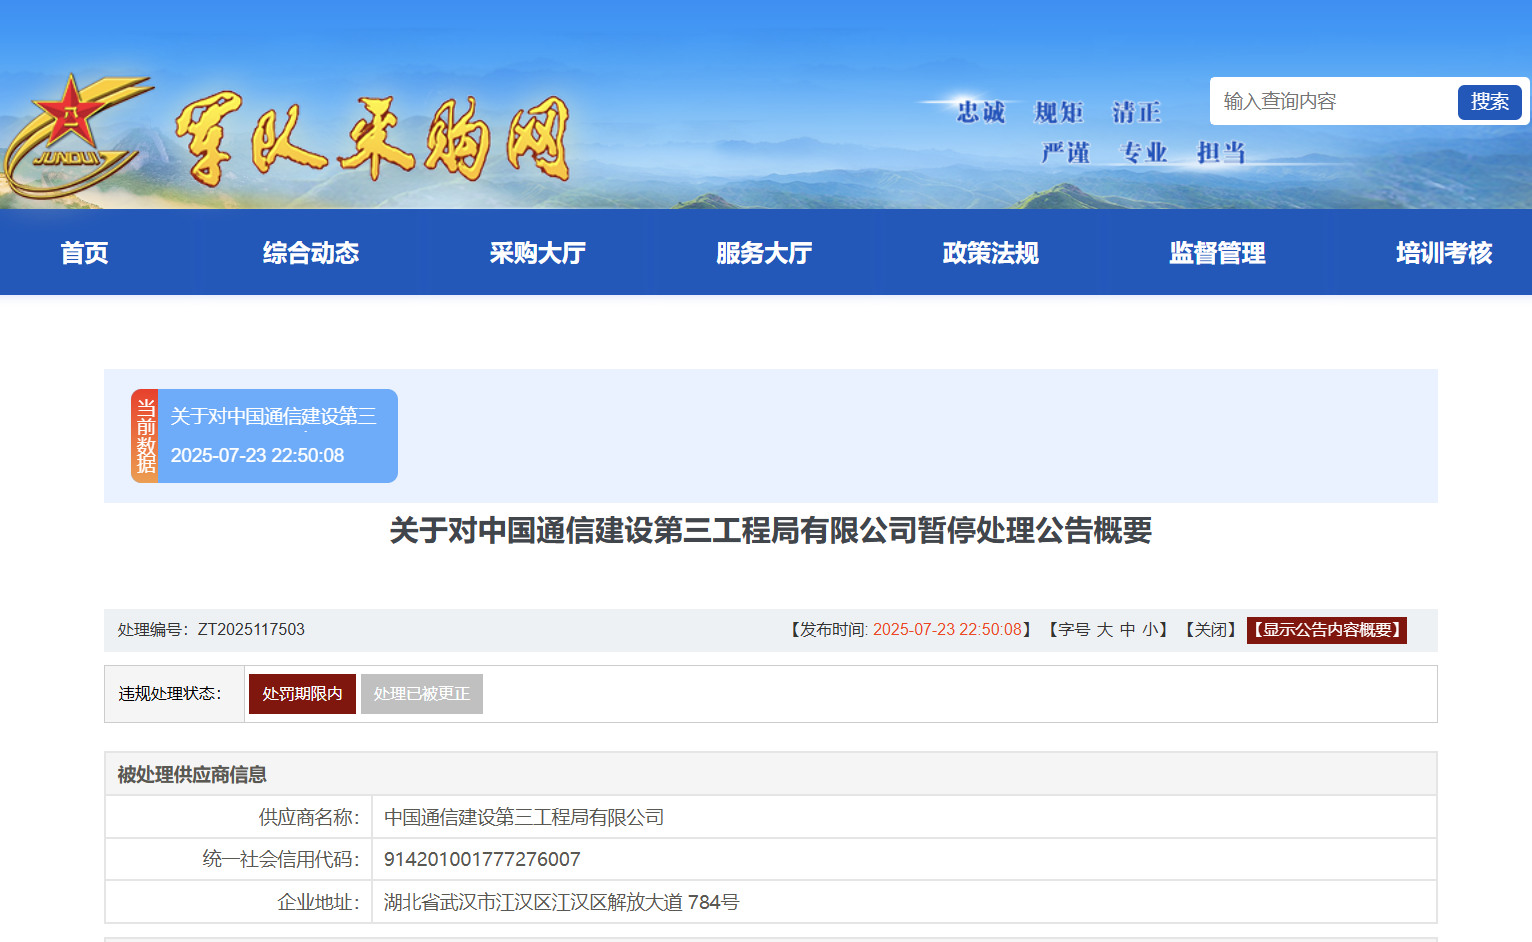Screen dimensions: 1532x942
Task: Select 综合动态 from the navigation bar
Action: click(x=310, y=253)
